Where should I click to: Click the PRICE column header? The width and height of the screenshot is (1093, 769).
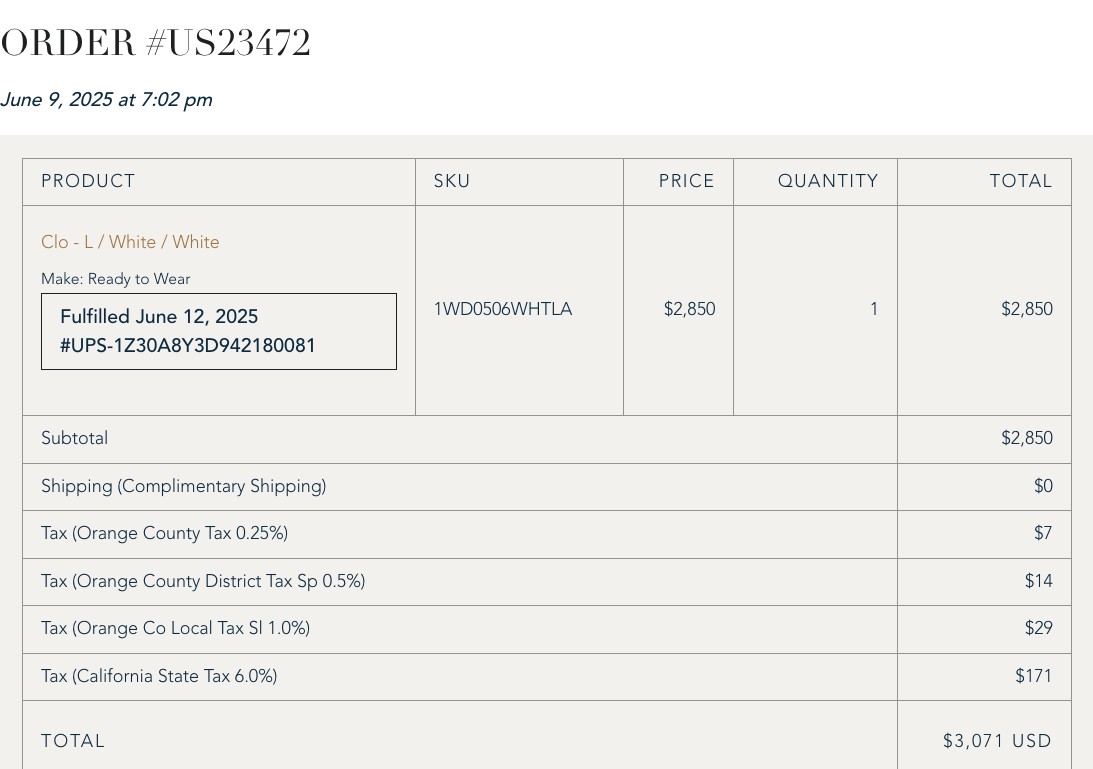tap(687, 181)
